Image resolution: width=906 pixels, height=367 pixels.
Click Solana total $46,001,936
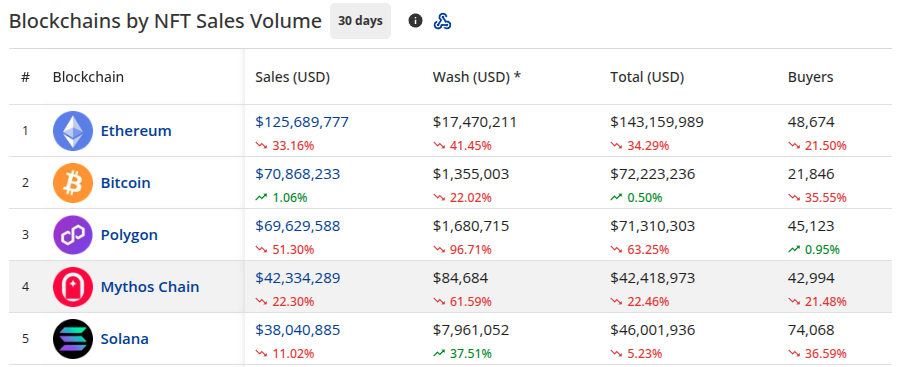(x=653, y=330)
